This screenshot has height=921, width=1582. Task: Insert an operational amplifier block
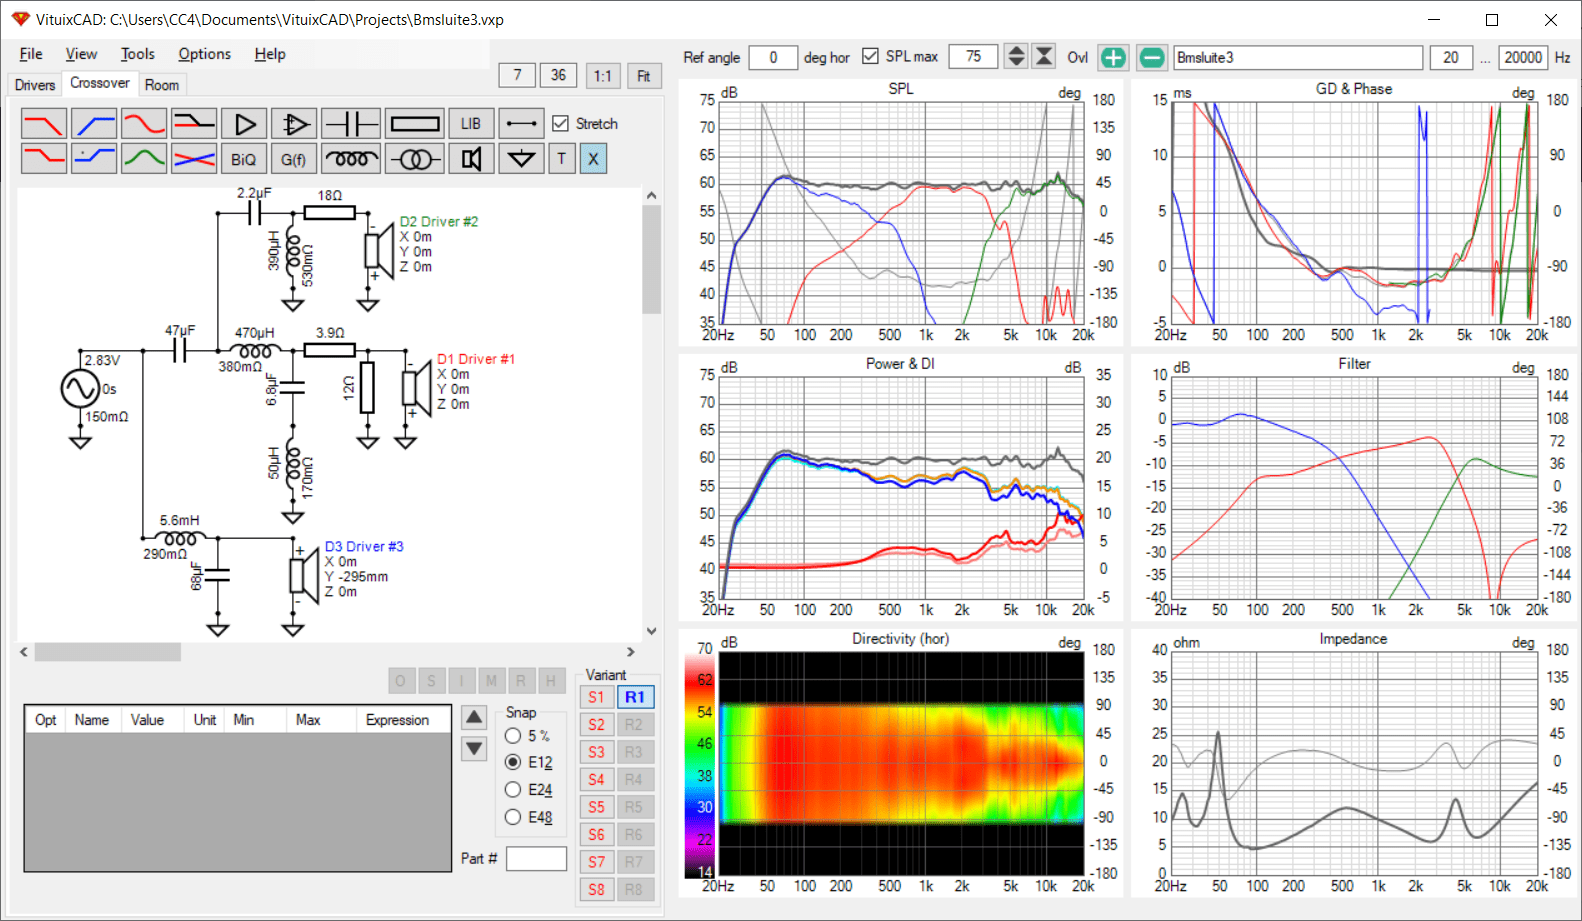click(294, 124)
